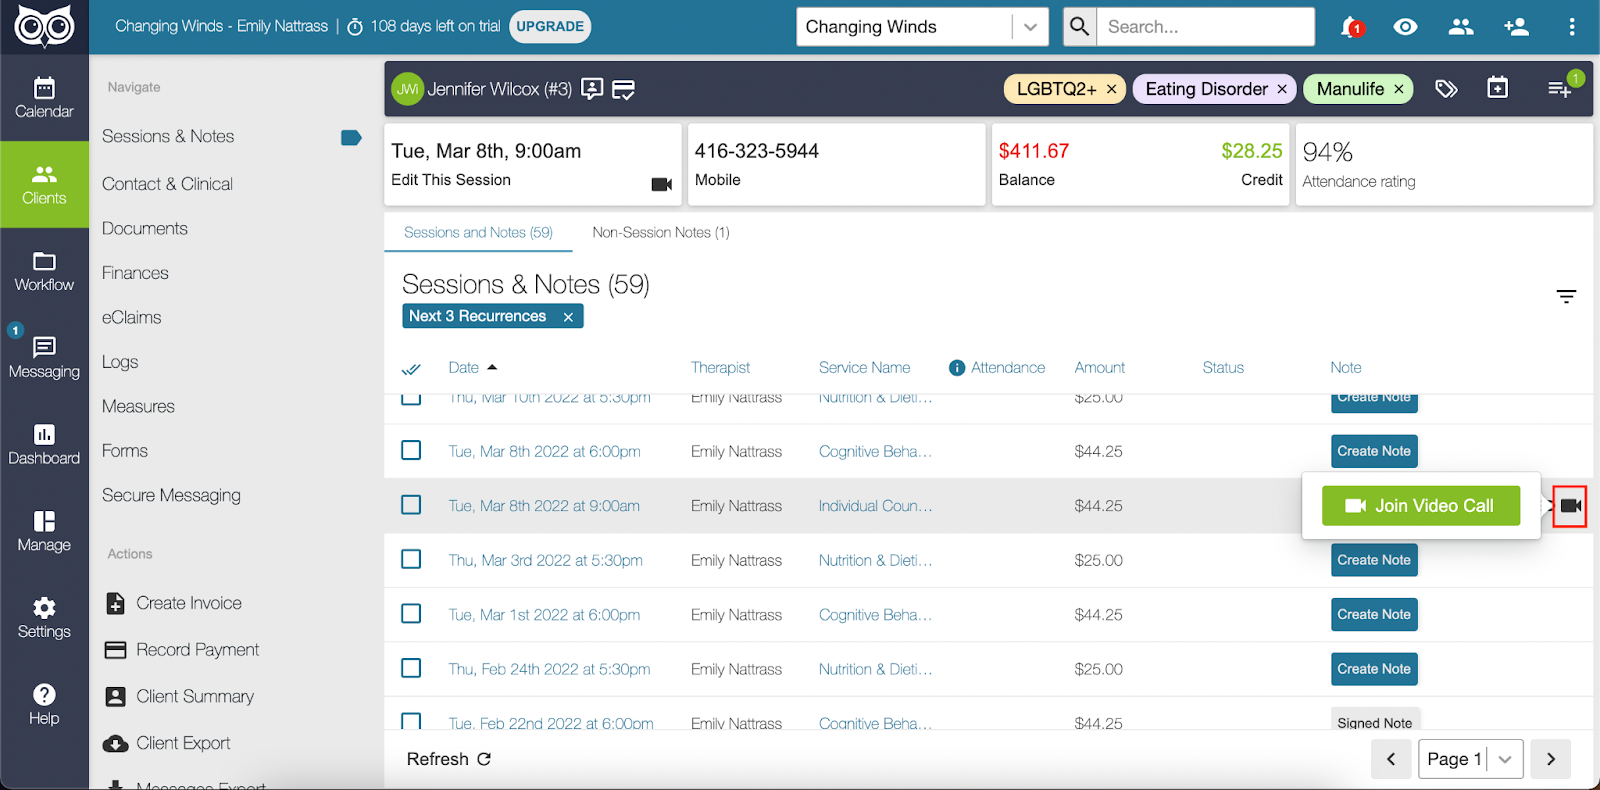Viewport: 1600px width, 790px height.
Task: Click the Refresh control
Action: pos(449,759)
